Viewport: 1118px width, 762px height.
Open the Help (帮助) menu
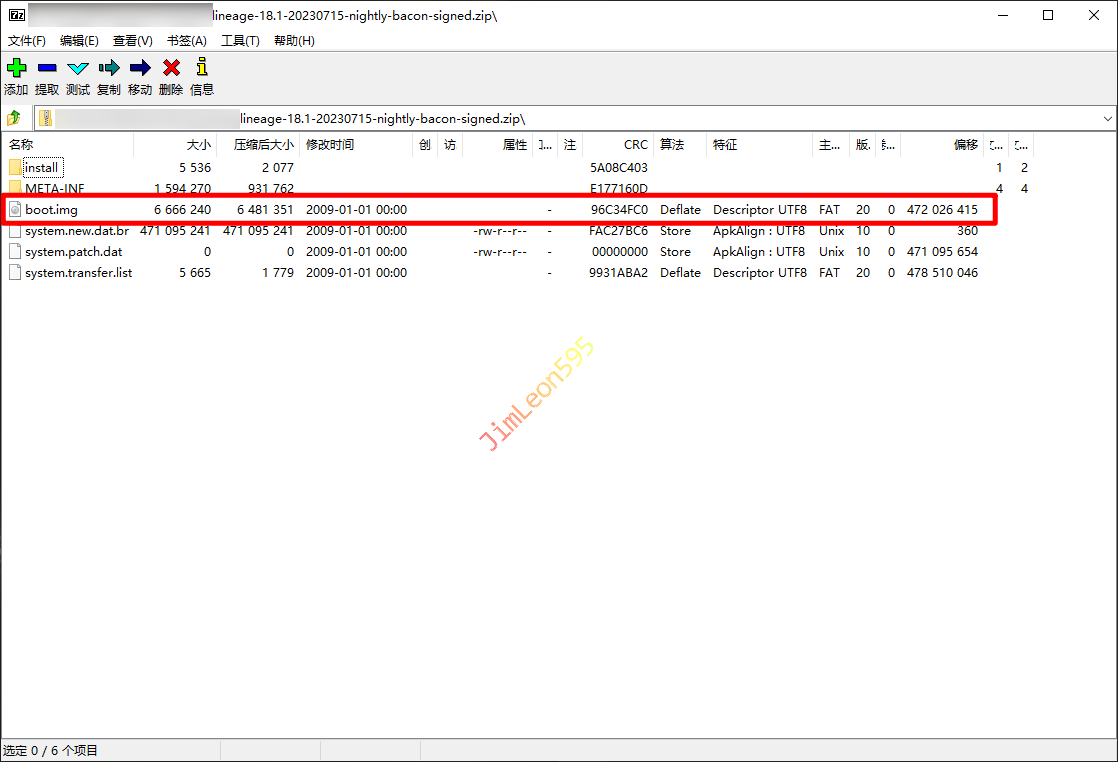tap(294, 41)
